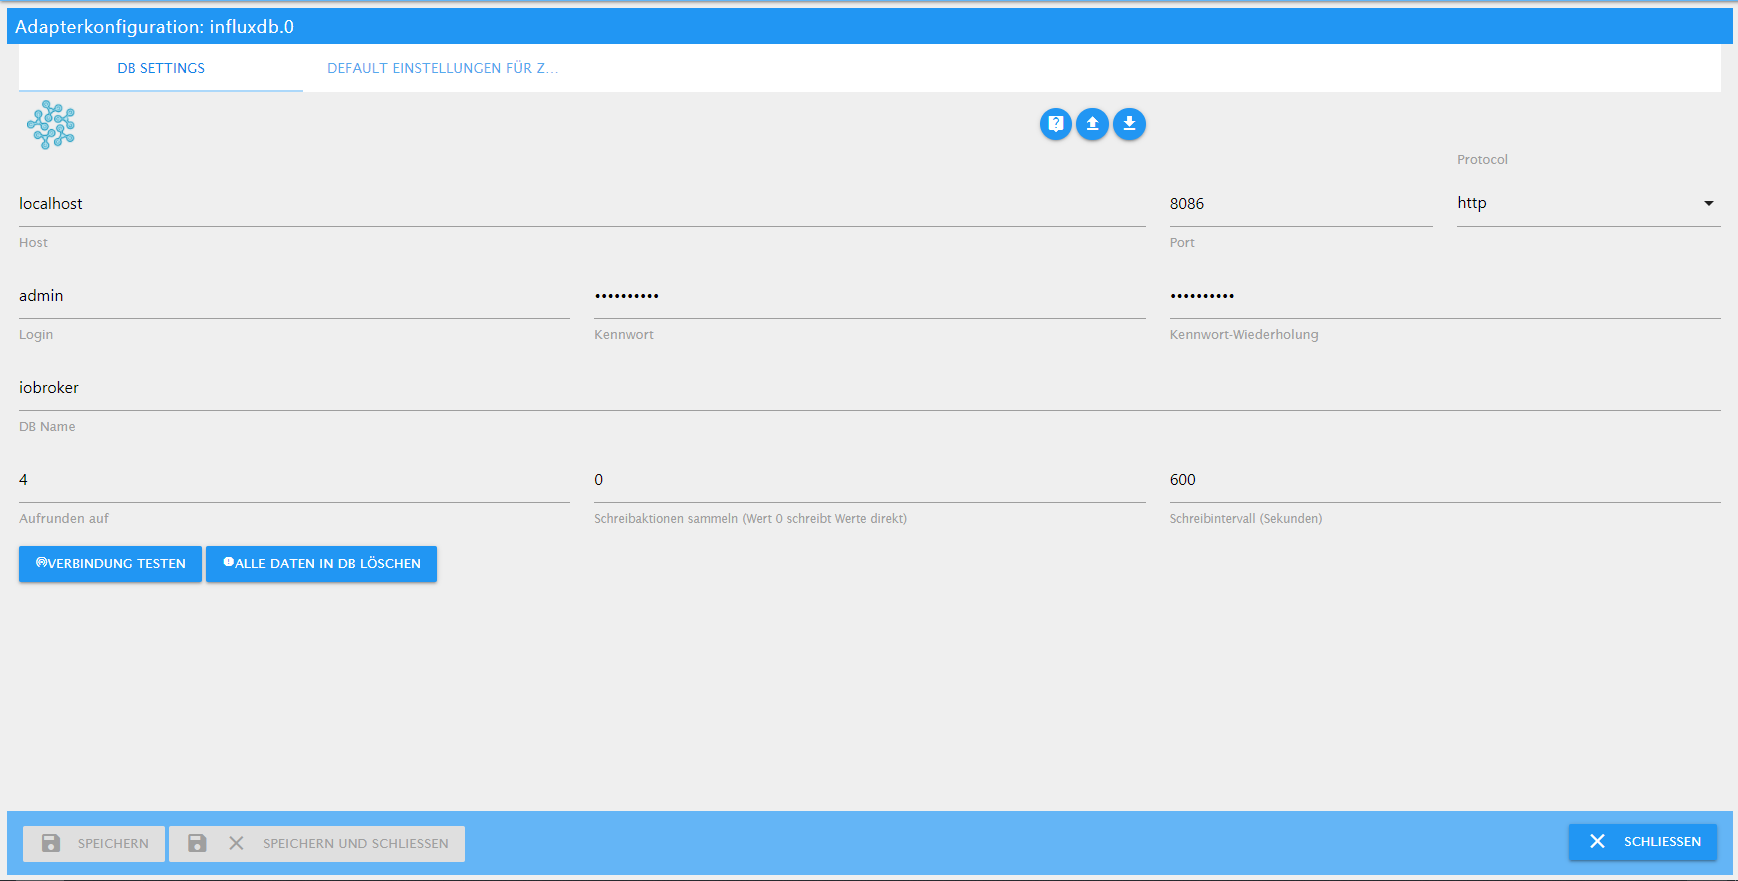Focus the Port field showing 8086
The height and width of the screenshot is (881, 1738).
pyautogui.click(x=1301, y=204)
